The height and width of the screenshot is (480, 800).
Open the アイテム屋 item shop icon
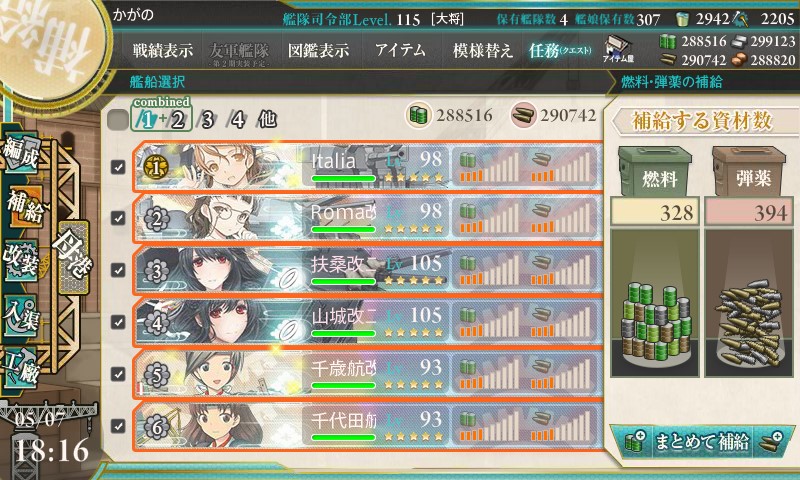(617, 49)
